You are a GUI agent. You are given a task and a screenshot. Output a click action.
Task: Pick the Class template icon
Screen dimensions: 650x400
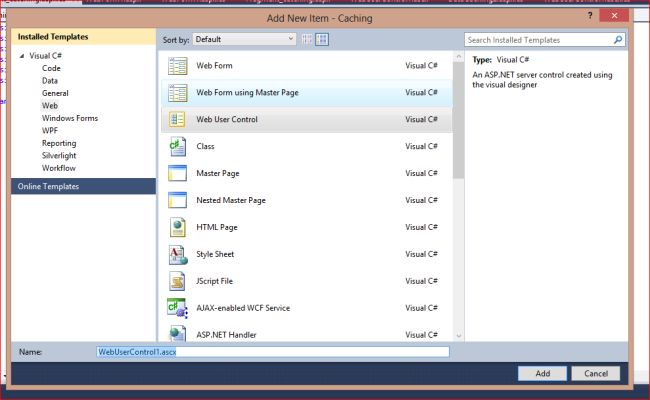coord(177,147)
